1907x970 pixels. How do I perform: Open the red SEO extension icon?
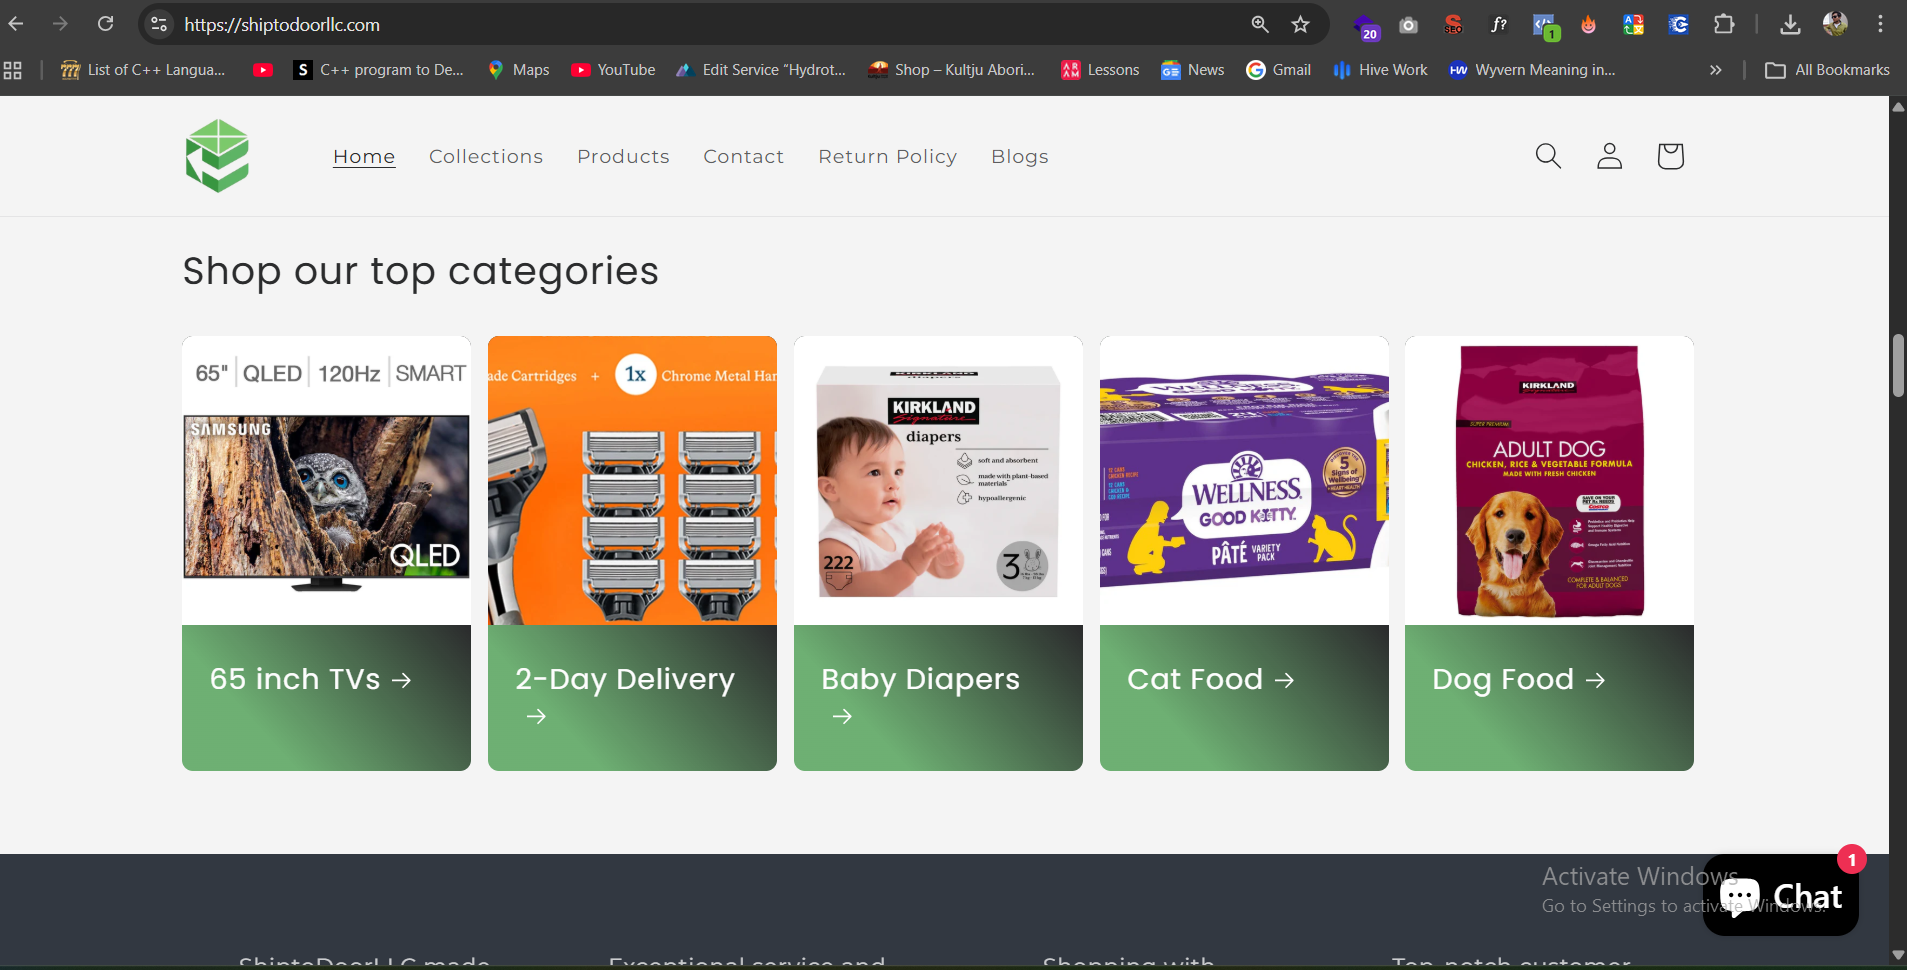(1453, 25)
